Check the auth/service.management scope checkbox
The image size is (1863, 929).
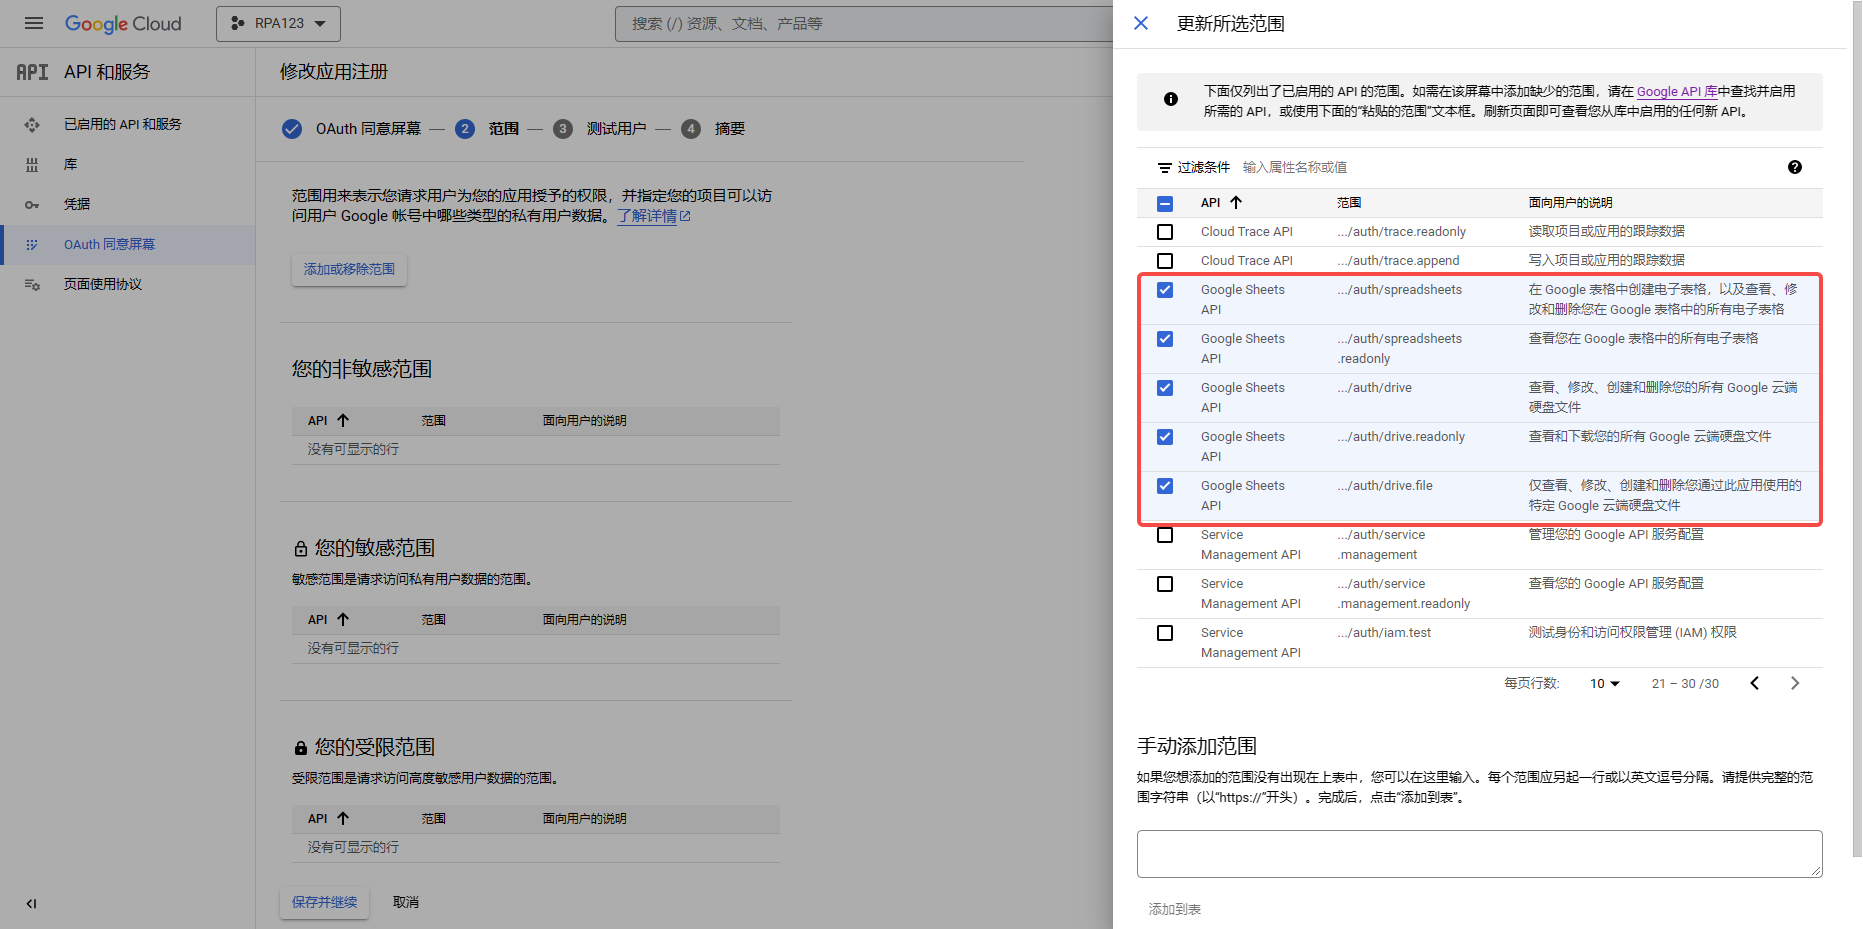[x=1165, y=535]
